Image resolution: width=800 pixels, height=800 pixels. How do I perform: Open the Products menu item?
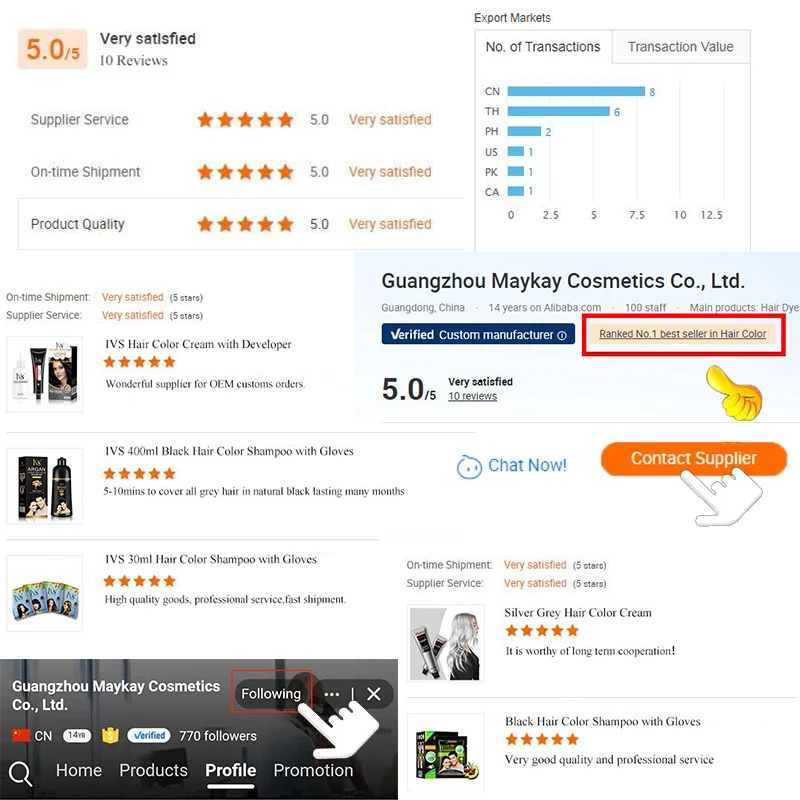coord(153,770)
